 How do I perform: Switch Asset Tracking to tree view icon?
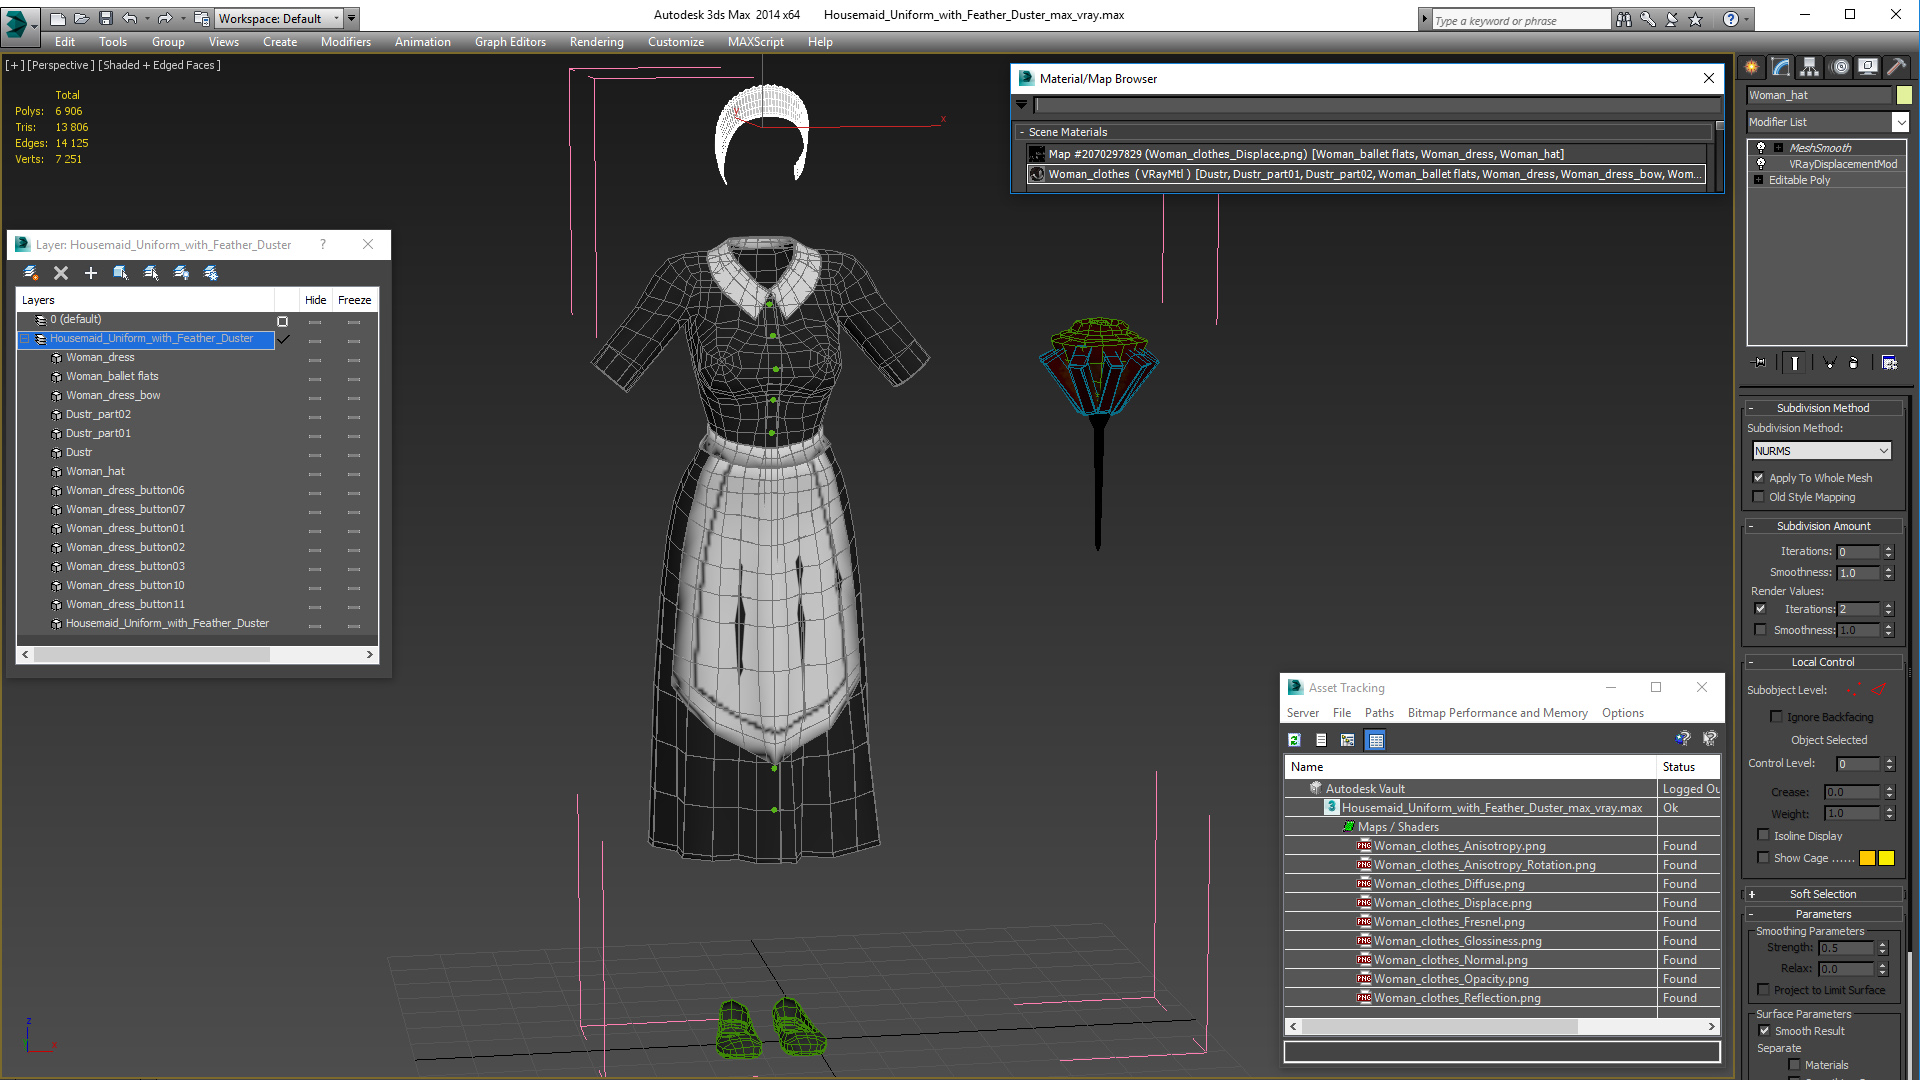pos(1348,740)
